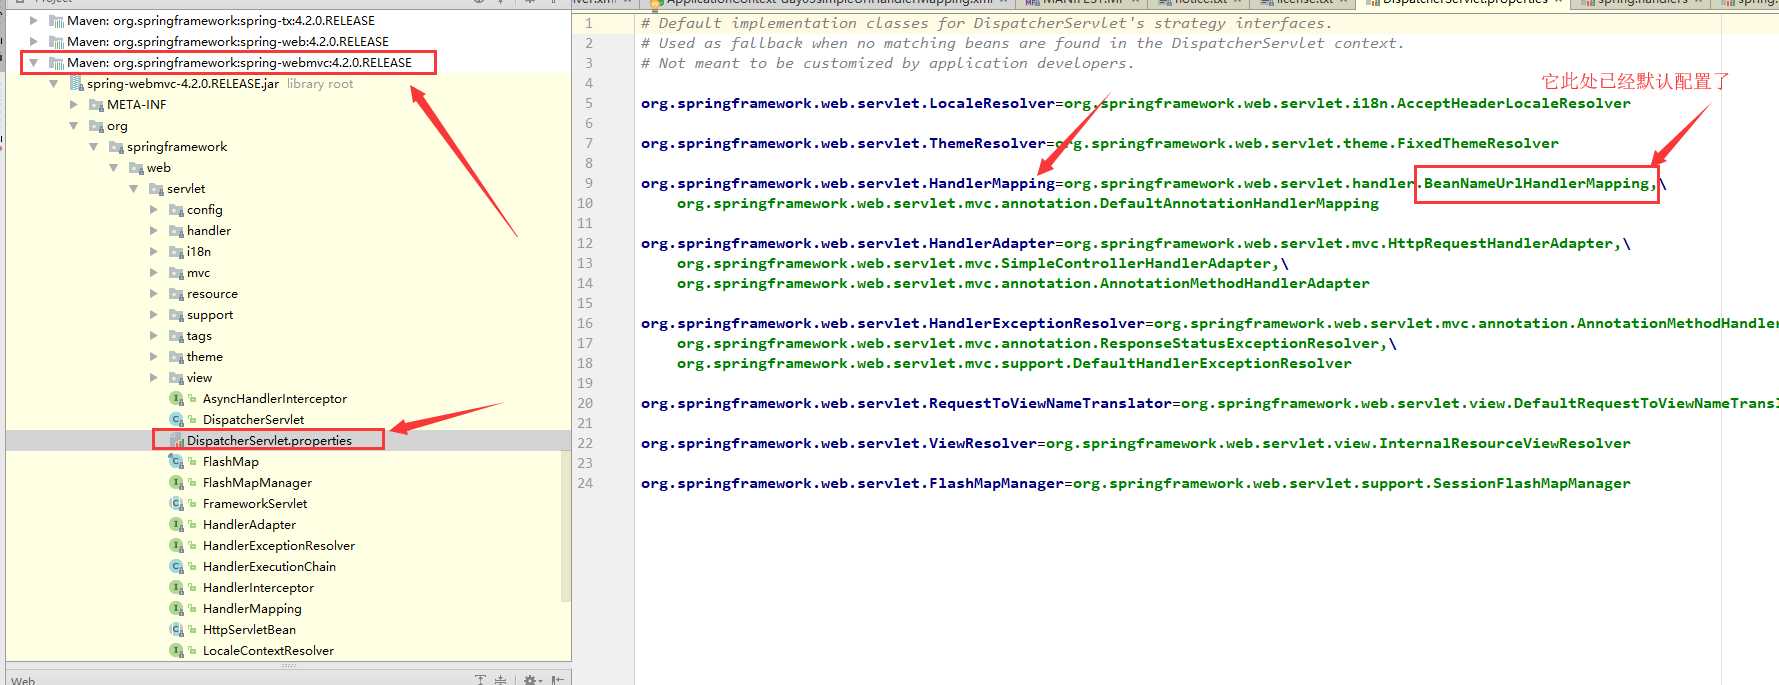The image size is (1779, 685).
Task: Click the spring-web 4.2.0 Maven library icon
Action: (57, 42)
